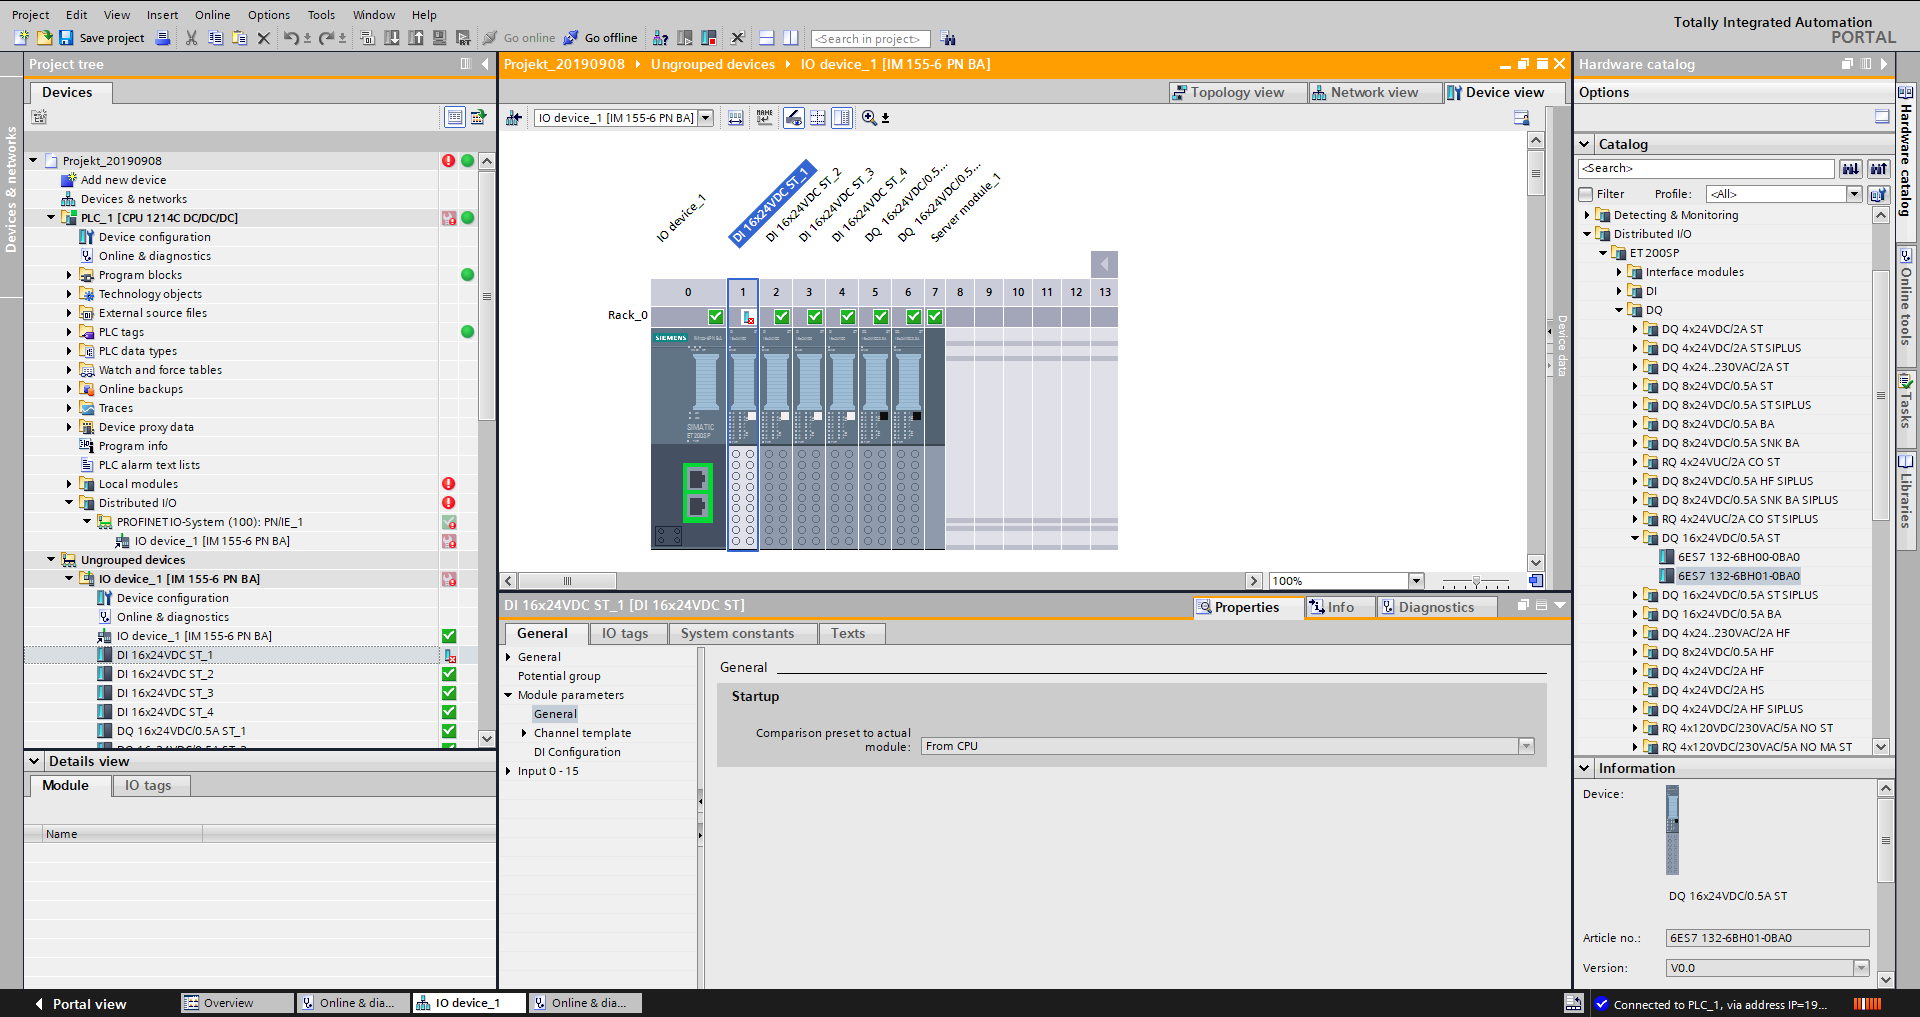Image resolution: width=1920 pixels, height=1017 pixels.
Task: Click the show address labels icon
Action: (x=794, y=118)
